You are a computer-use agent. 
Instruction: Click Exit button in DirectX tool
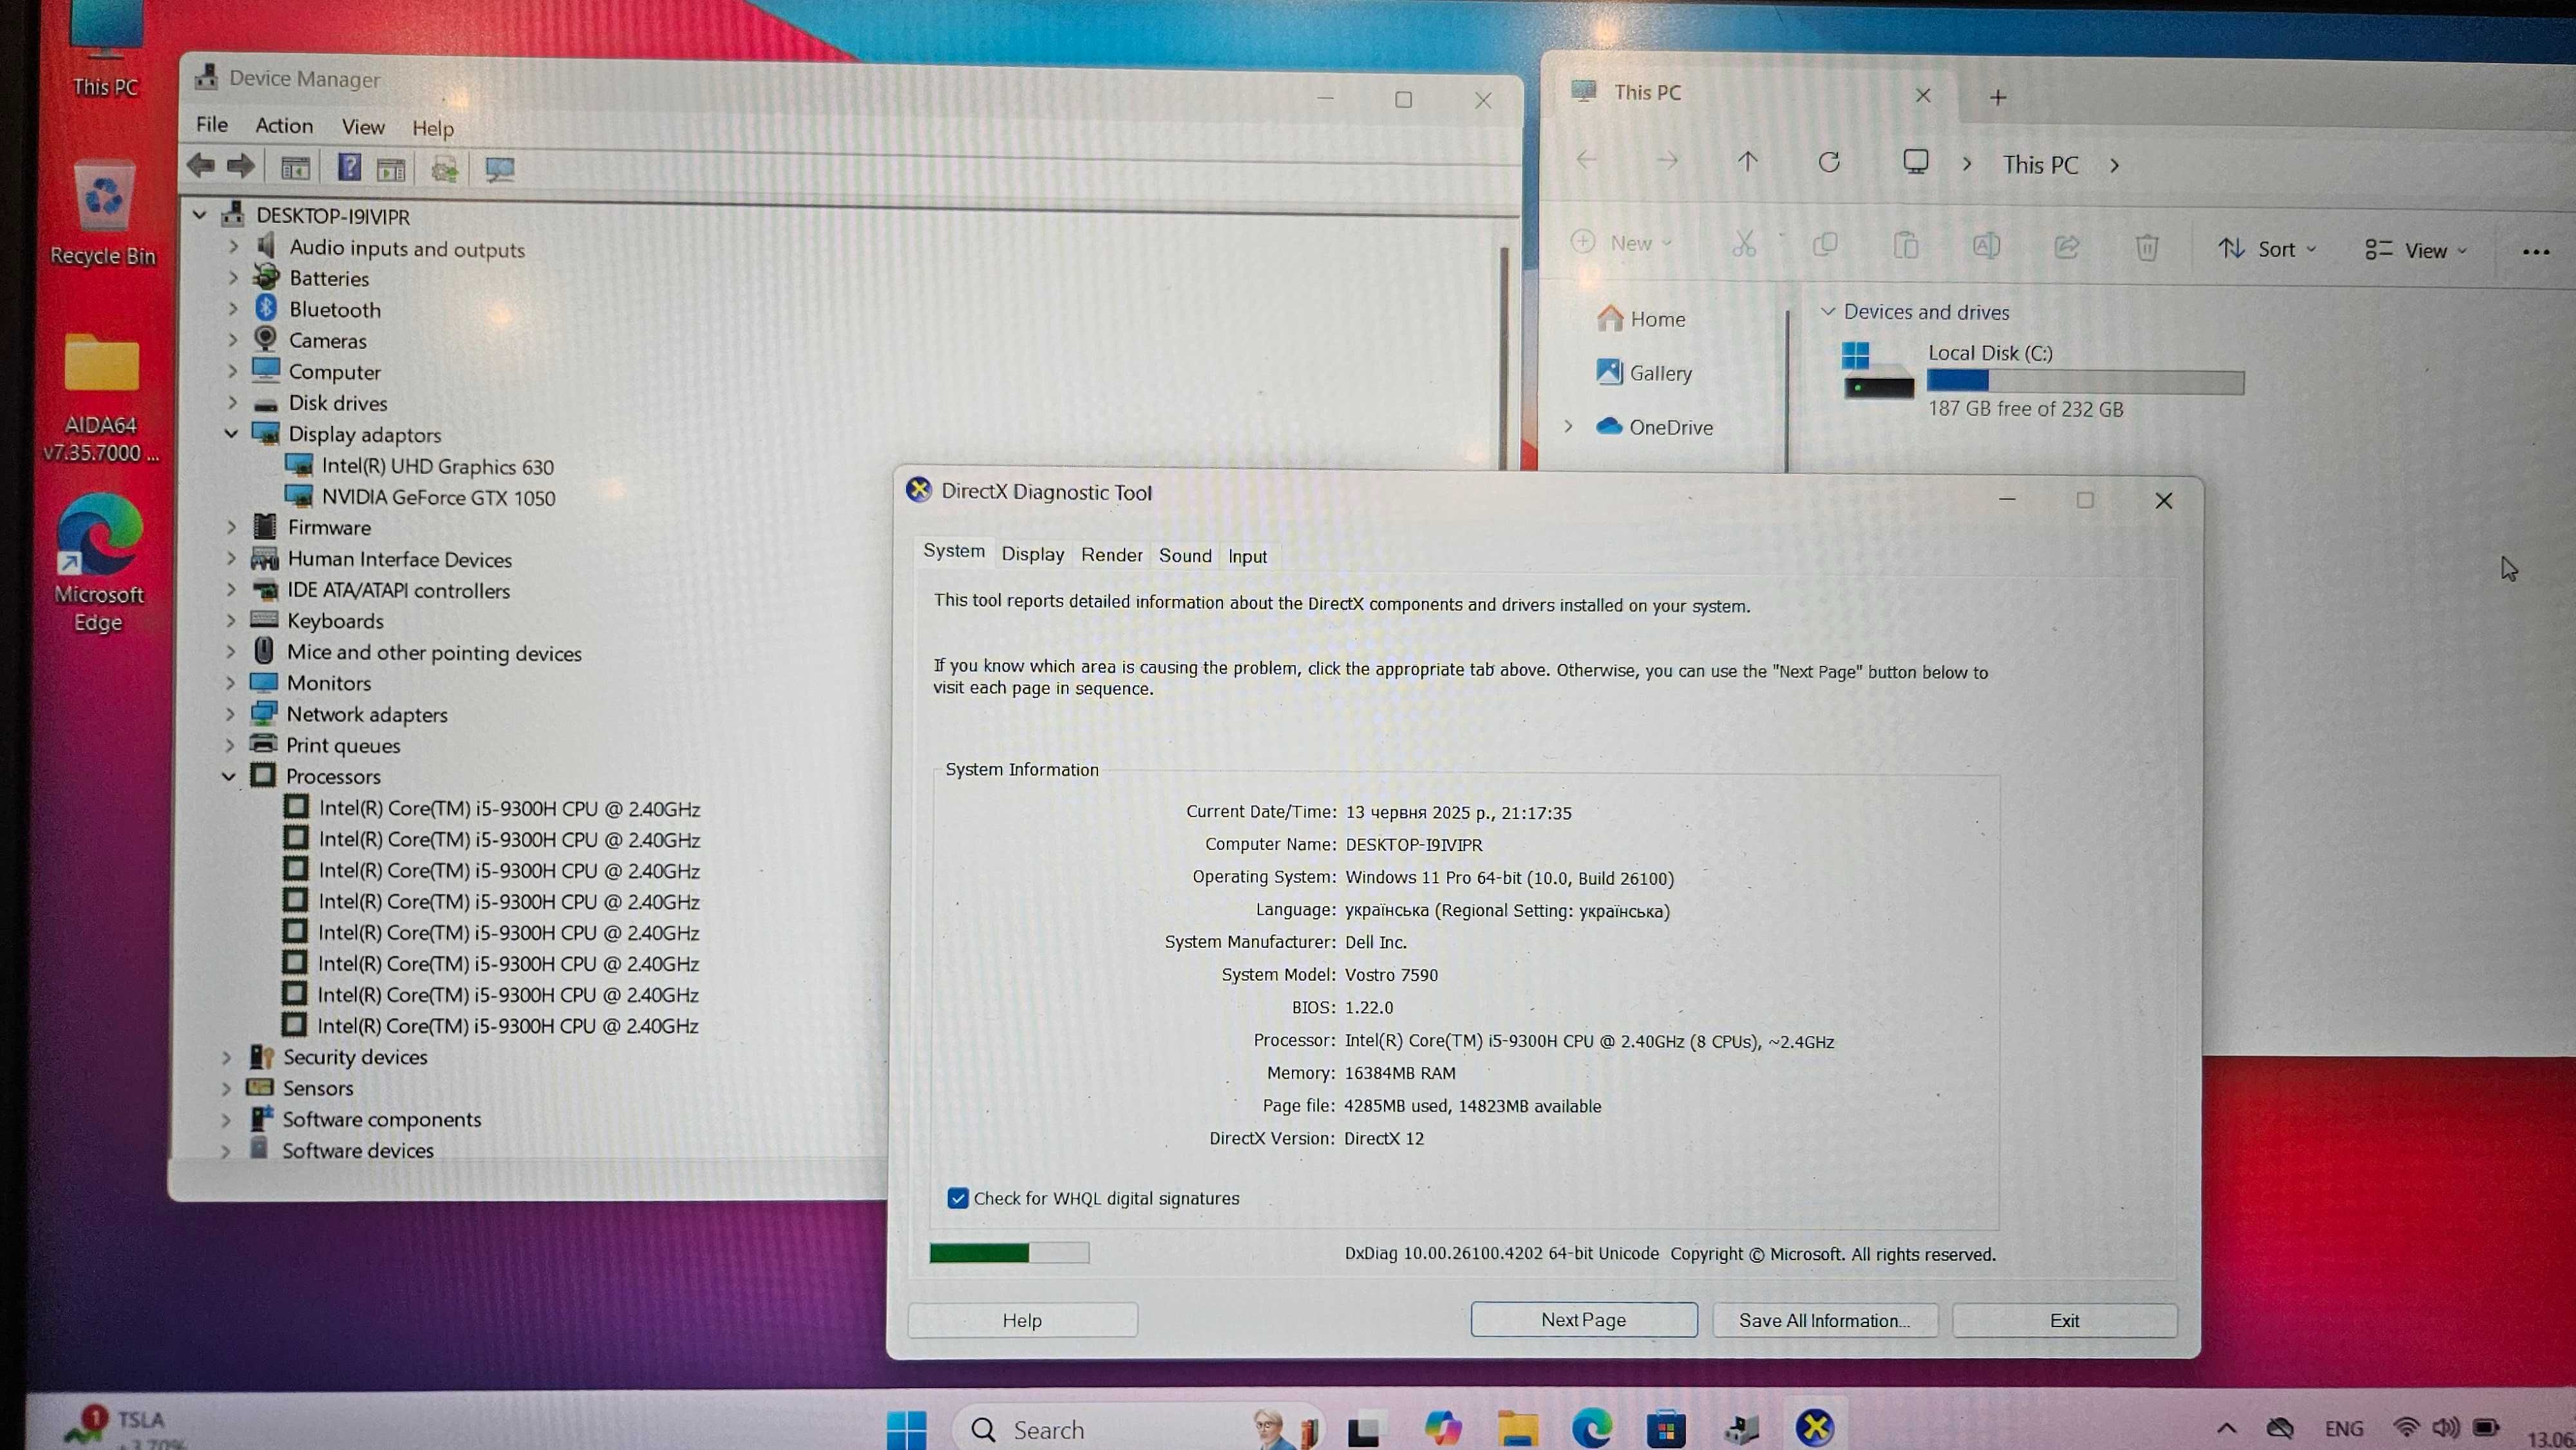(2064, 1321)
